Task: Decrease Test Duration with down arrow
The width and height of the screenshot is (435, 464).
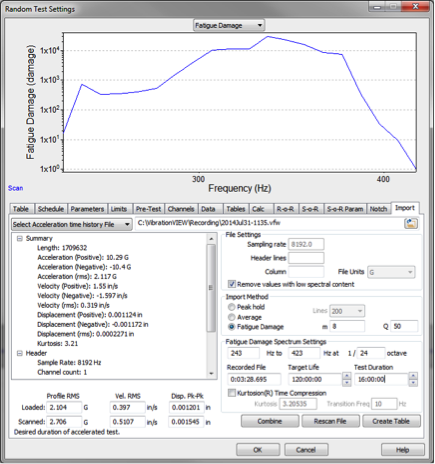Action: pyautogui.click(x=413, y=383)
